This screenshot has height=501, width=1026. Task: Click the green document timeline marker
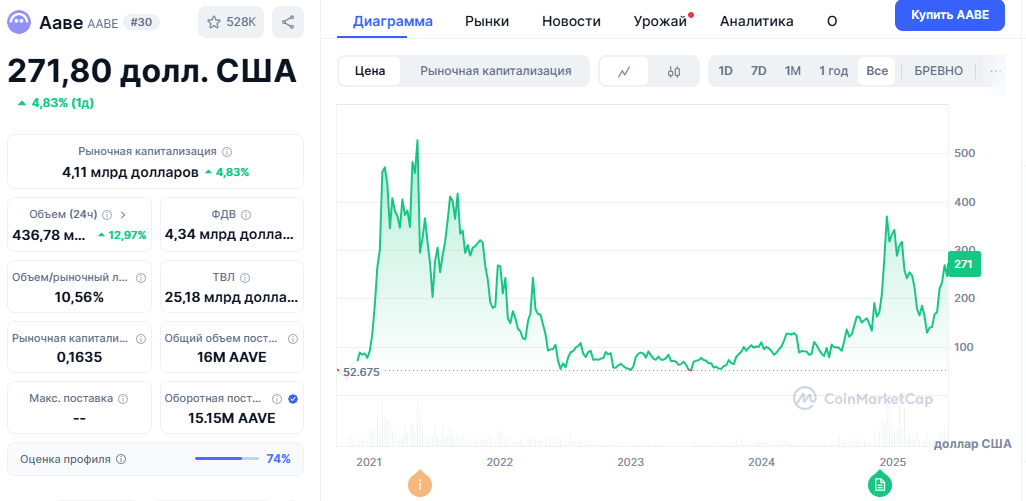tap(880, 485)
